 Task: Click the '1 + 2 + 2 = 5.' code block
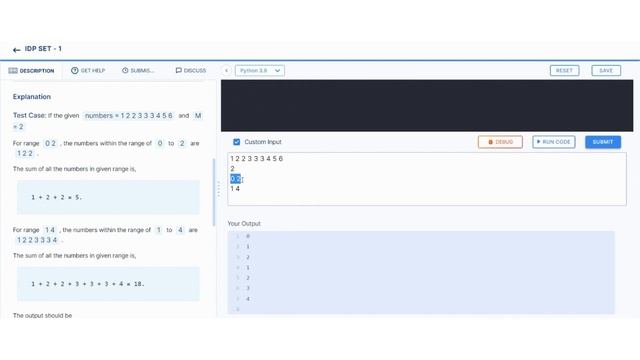click(108, 197)
